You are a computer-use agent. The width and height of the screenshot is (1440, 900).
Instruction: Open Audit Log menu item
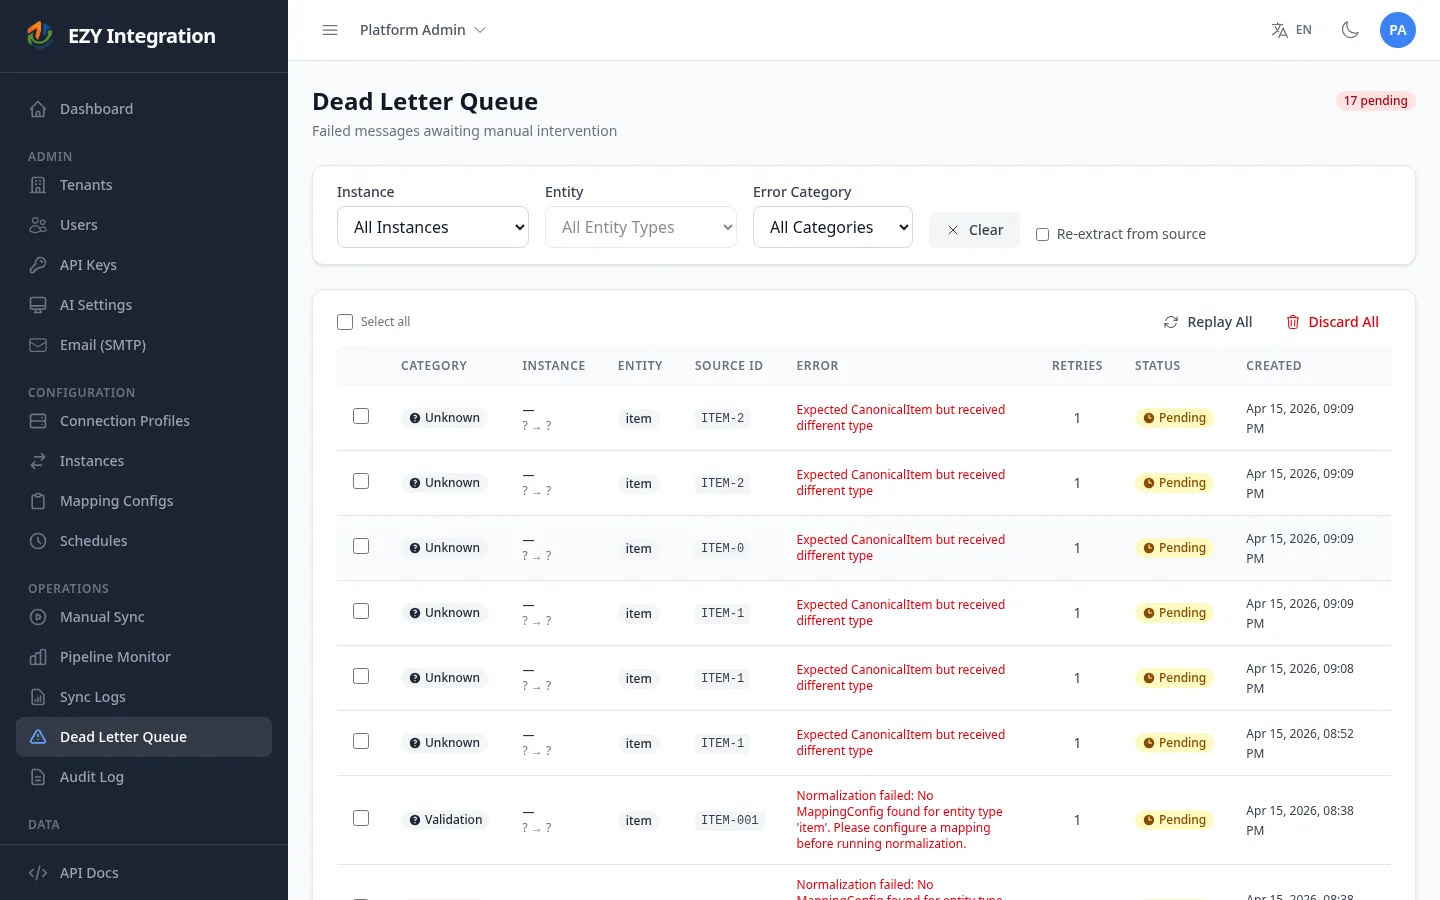144,777
